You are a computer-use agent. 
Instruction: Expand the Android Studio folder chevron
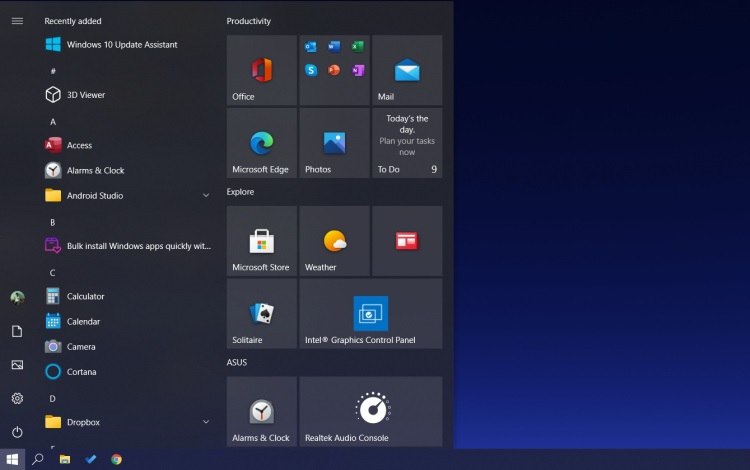tap(206, 196)
